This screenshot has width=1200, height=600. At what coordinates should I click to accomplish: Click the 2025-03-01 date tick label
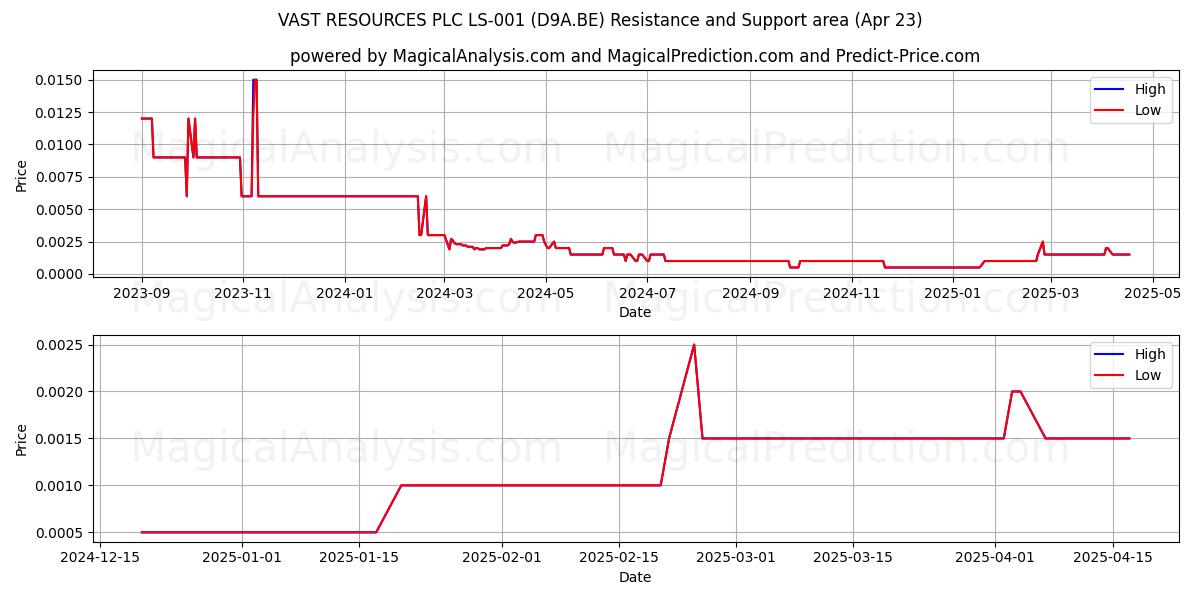point(737,558)
